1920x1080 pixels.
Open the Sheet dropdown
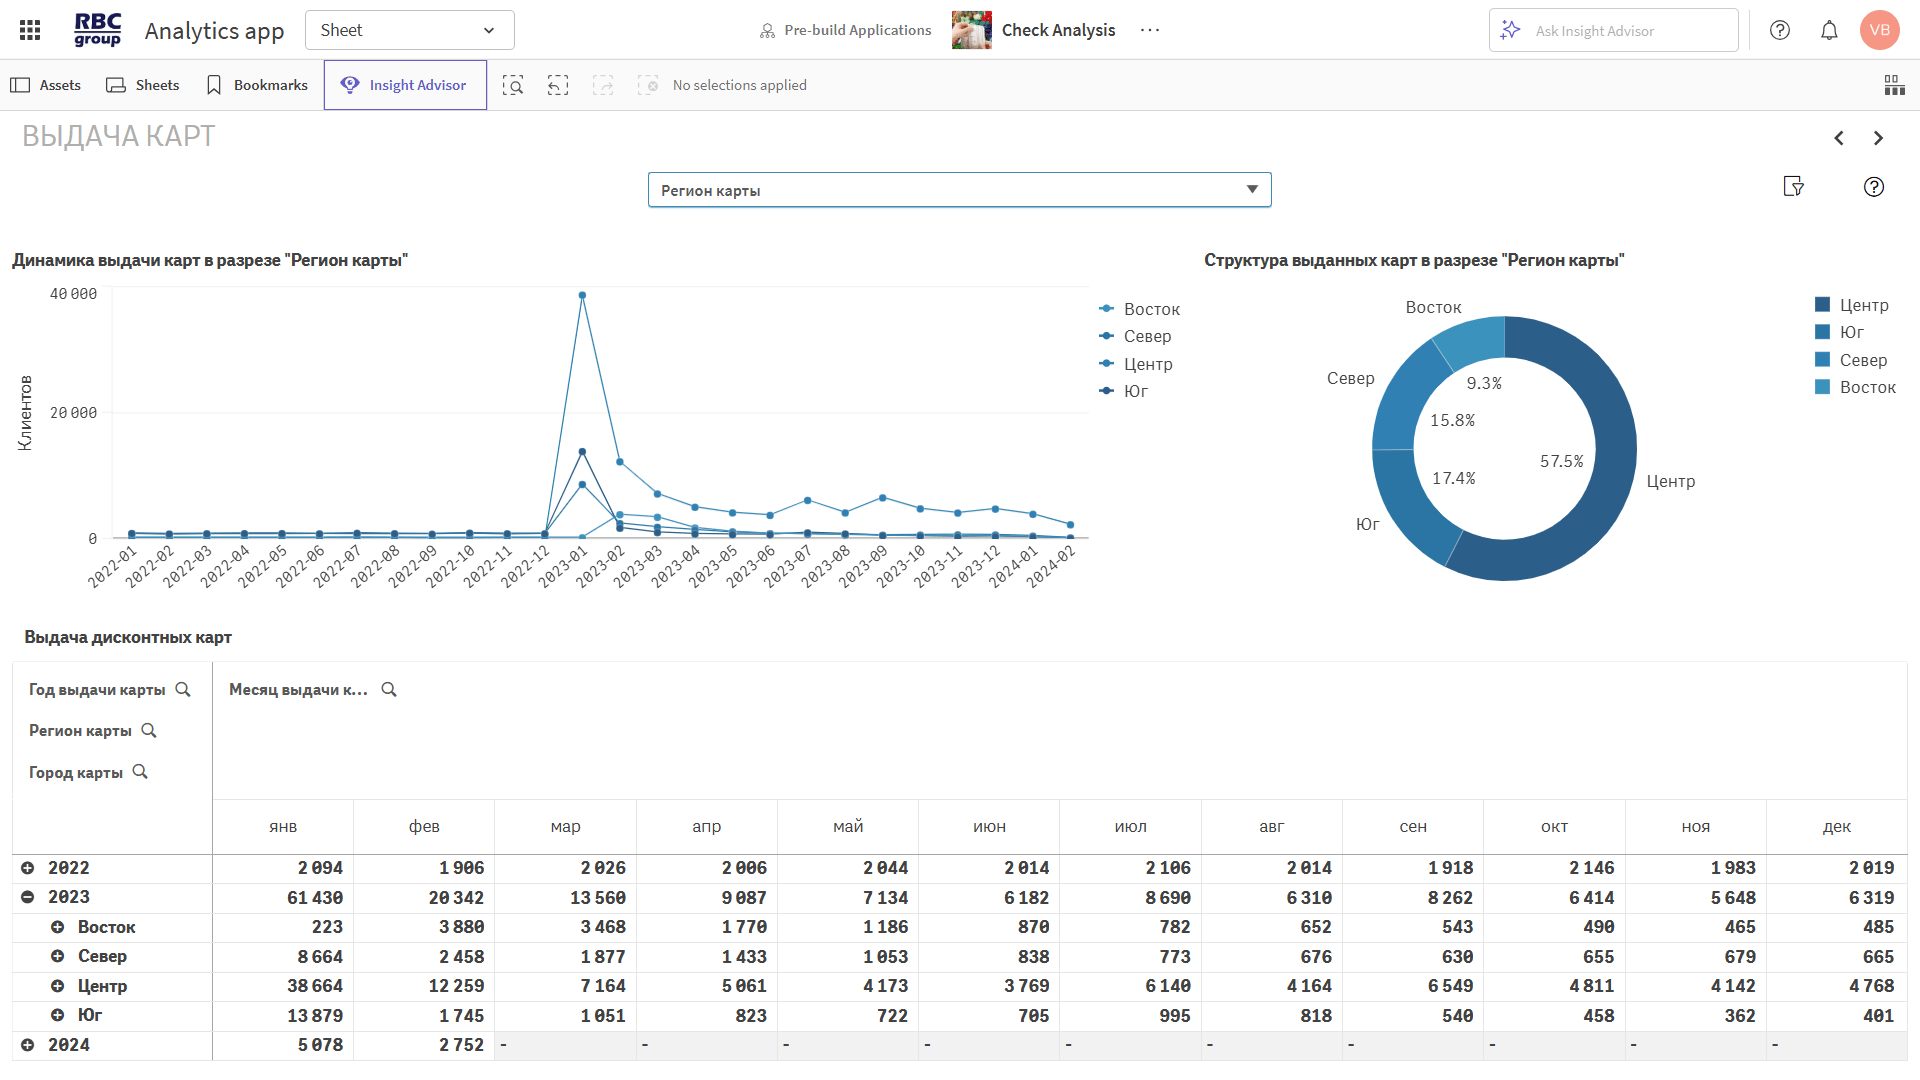click(x=409, y=30)
